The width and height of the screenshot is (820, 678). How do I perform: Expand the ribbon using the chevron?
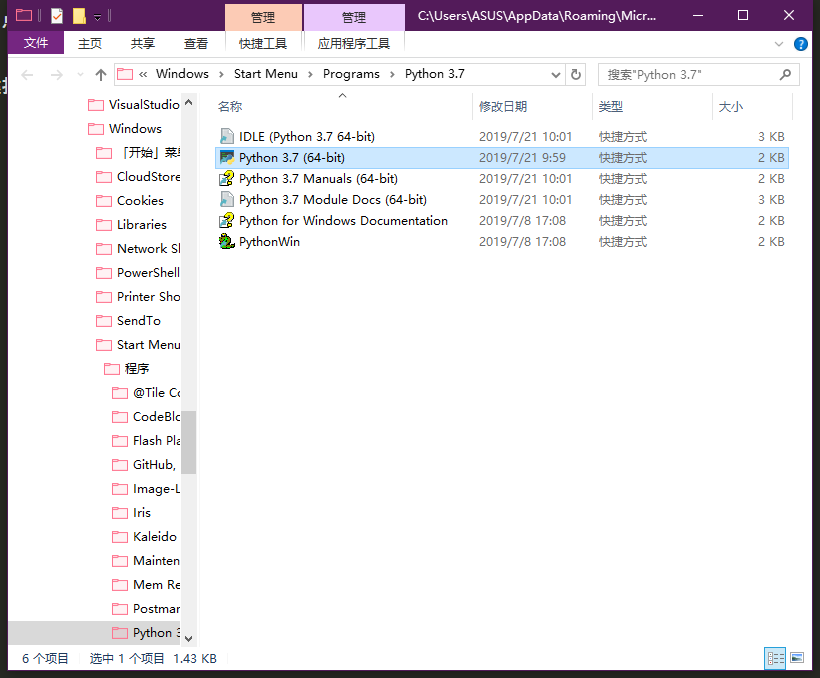[780, 44]
